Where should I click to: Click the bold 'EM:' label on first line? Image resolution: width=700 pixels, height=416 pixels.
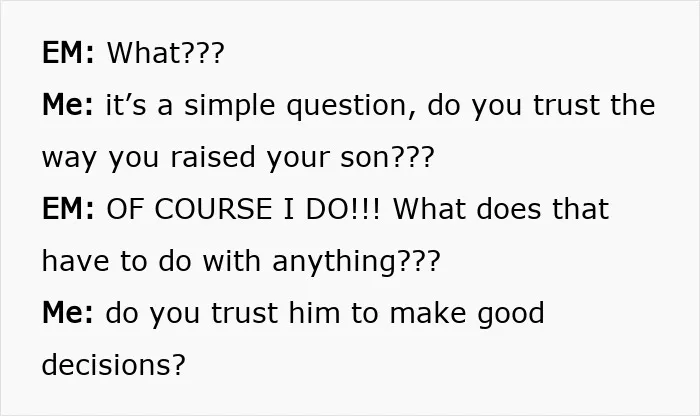(x=68, y=53)
